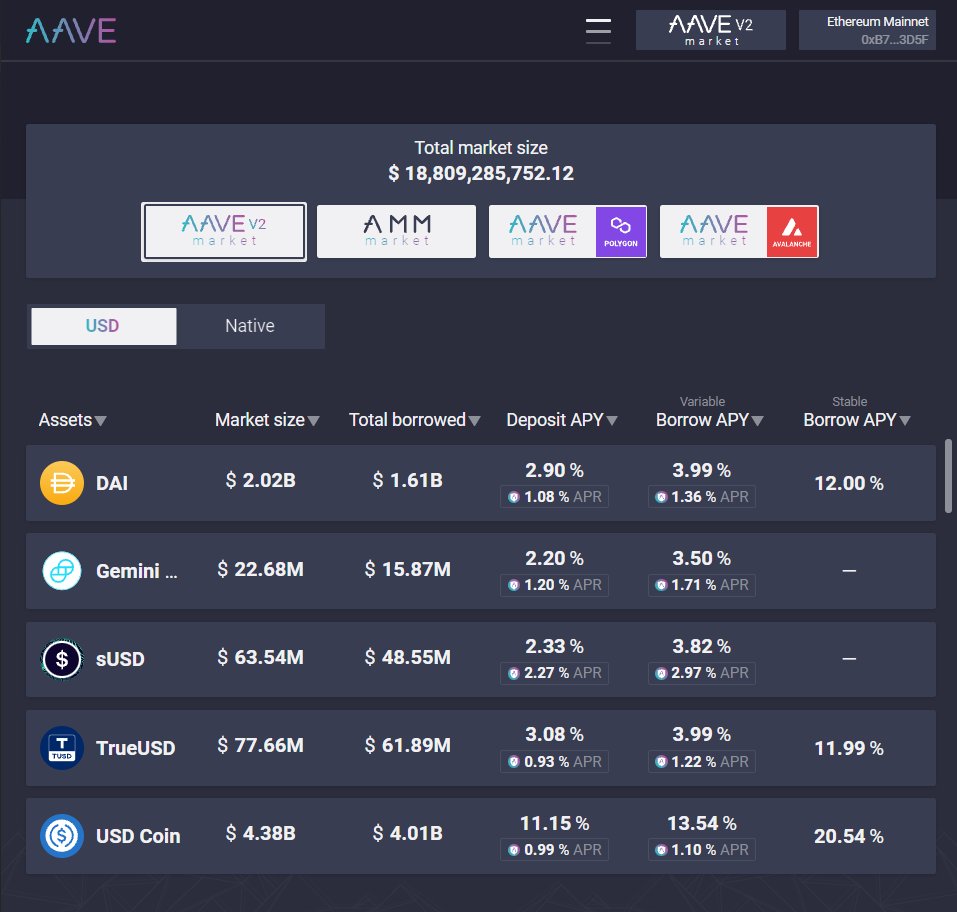Click the Gemini dollar token icon
Viewport: 957px width, 912px height.
pyautogui.click(x=62, y=571)
